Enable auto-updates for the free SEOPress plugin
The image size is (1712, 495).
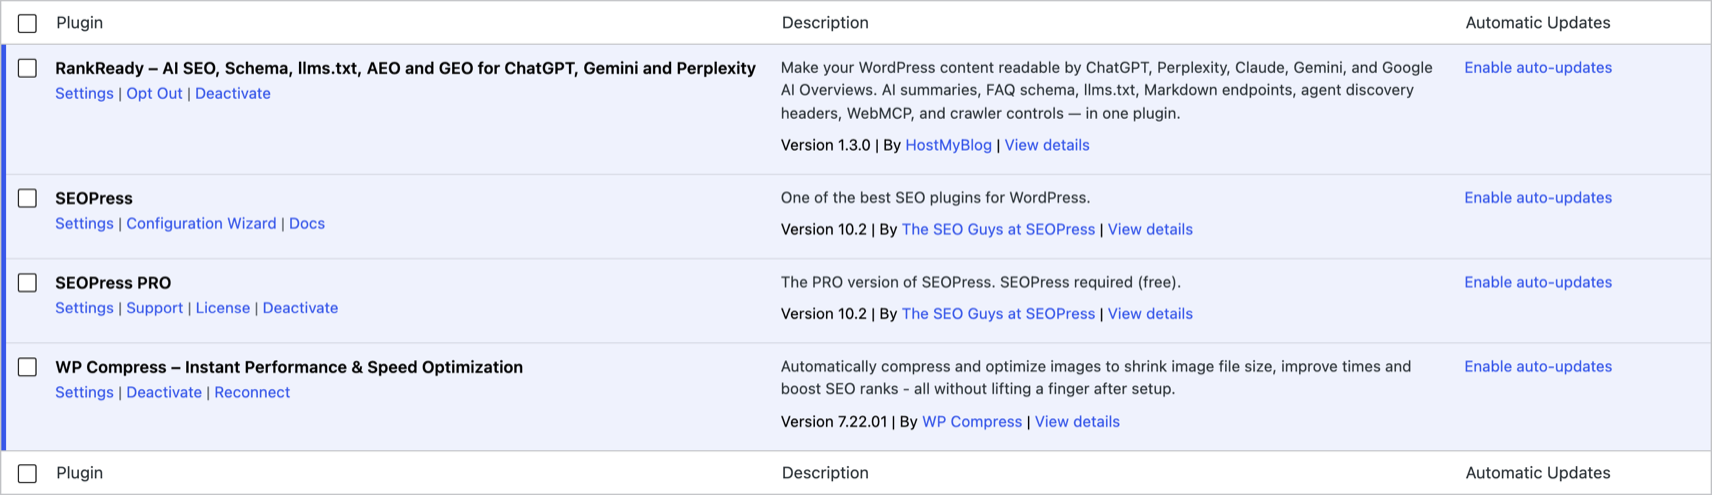(1538, 197)
